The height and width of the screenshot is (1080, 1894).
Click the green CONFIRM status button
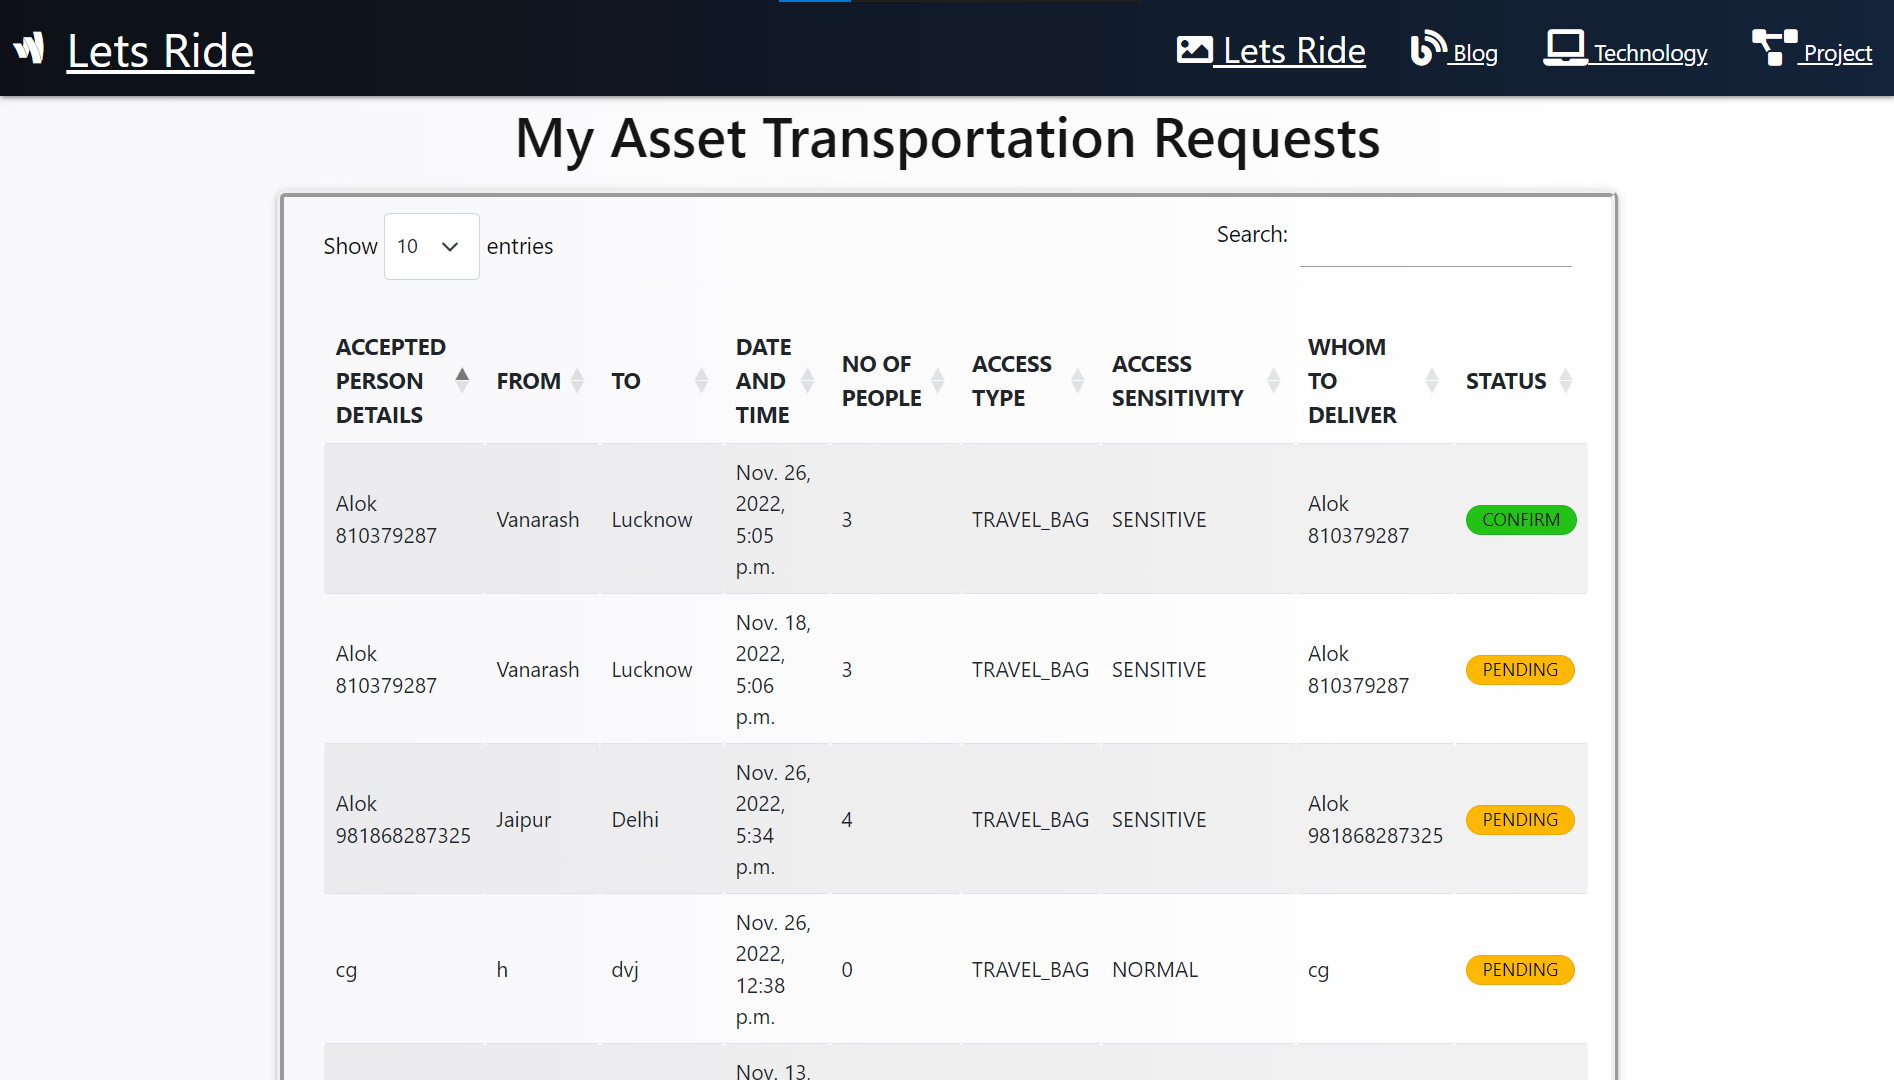1520,519
